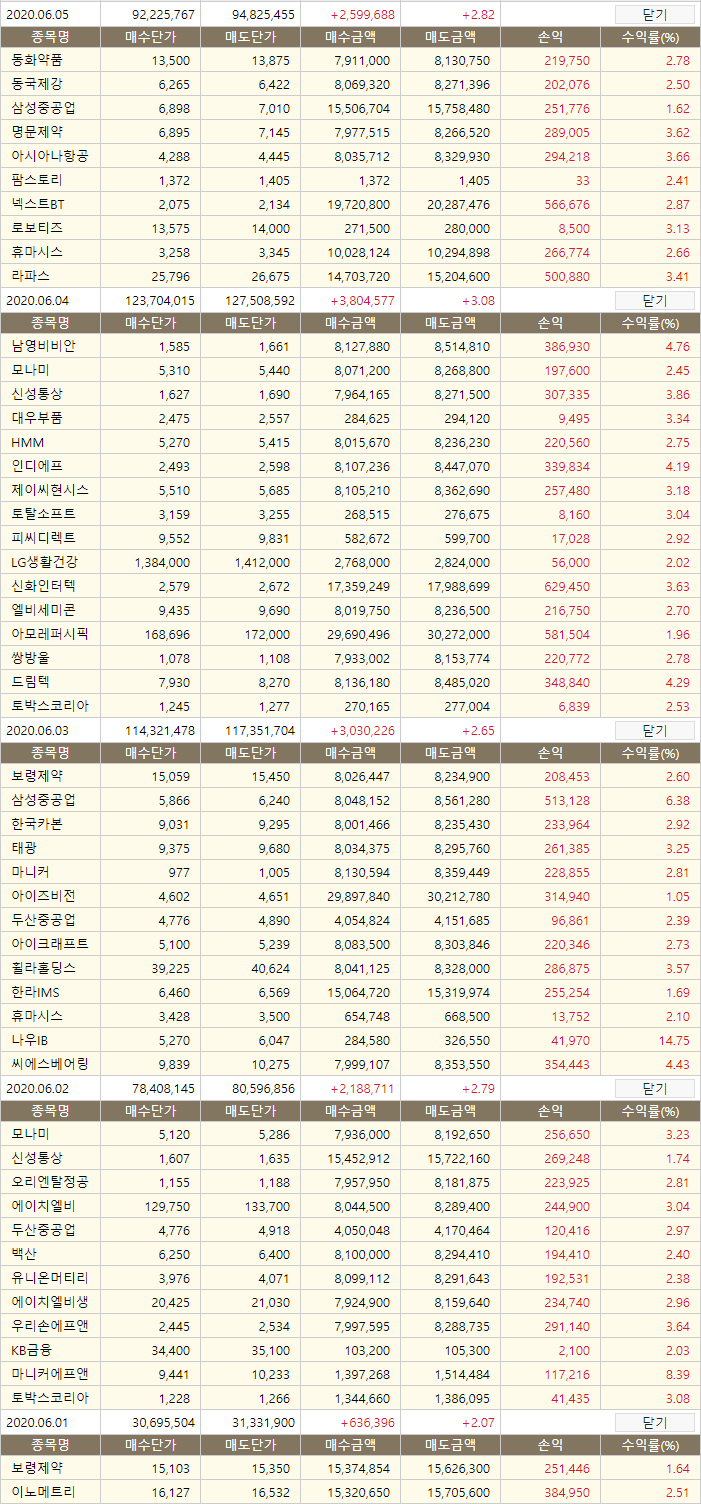Click daily profit total +3,804,577
Image resolution: width=701 pixels, height=1504 pixels.
coord(362,301)
